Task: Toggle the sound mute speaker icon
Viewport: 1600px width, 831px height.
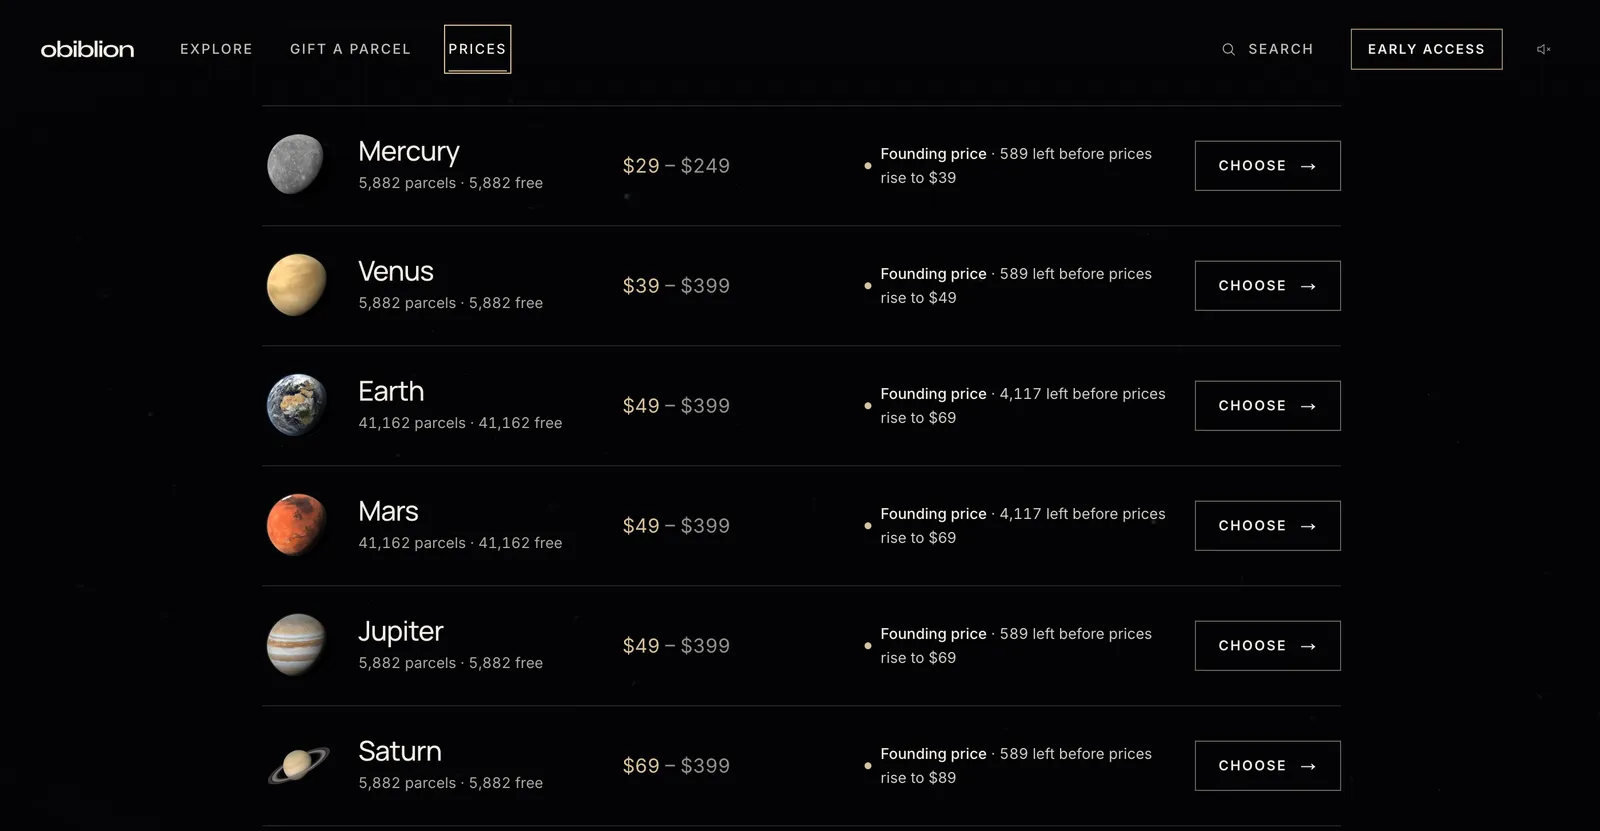Action: click(1543, 49)
